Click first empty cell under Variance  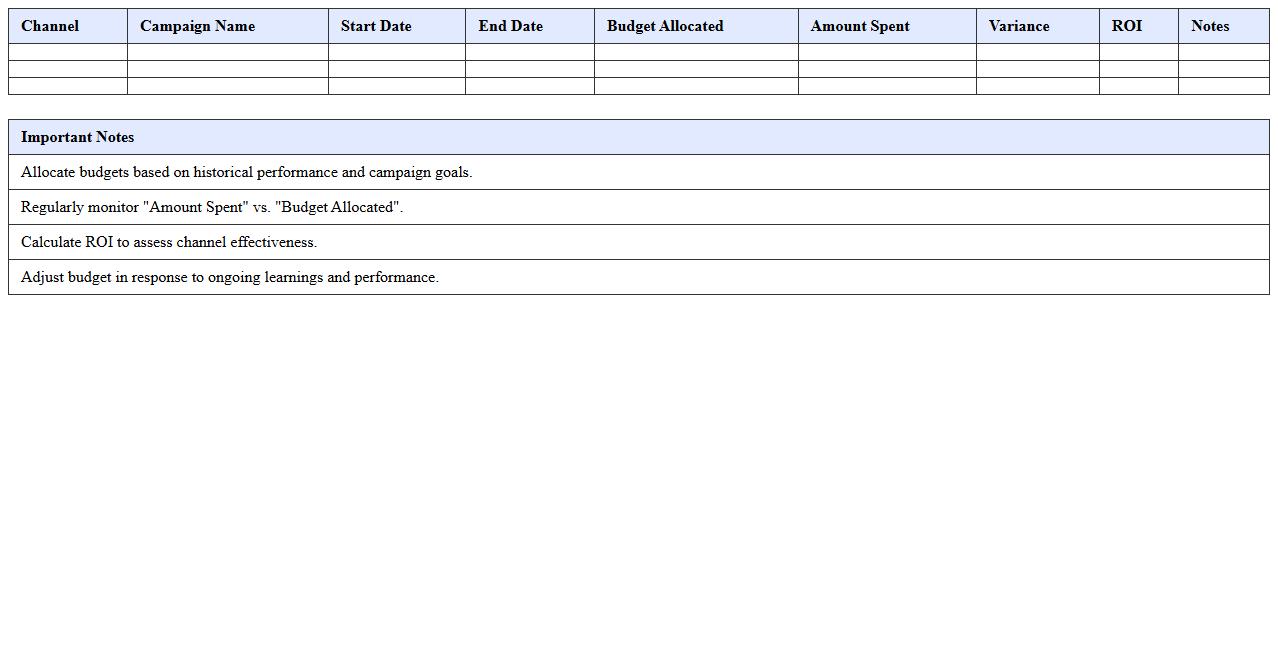click(1037, 52)
